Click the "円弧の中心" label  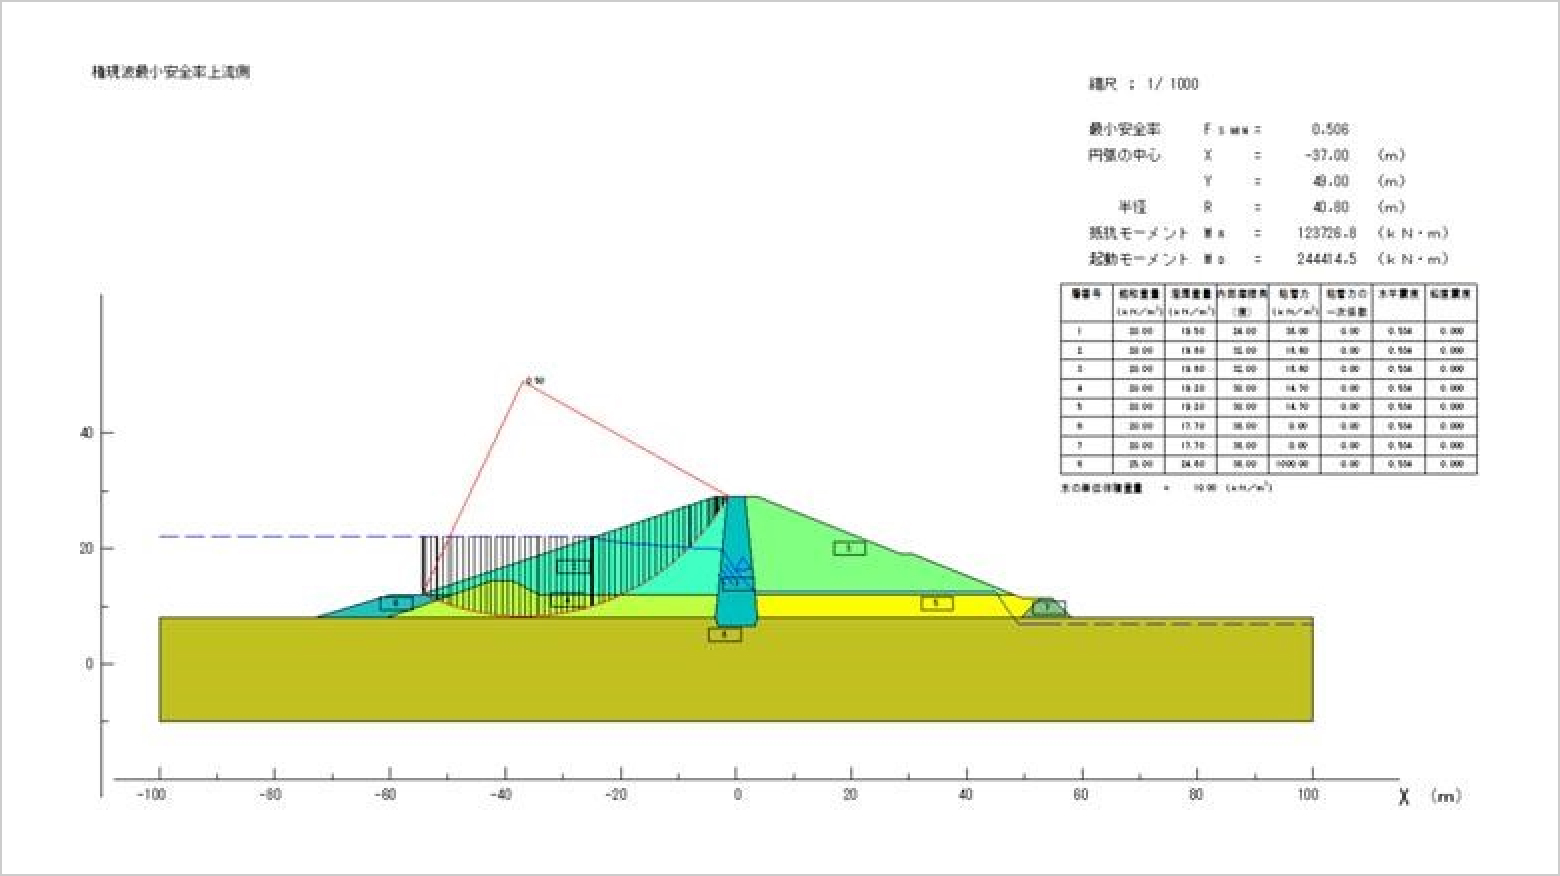click(1124, 155)
